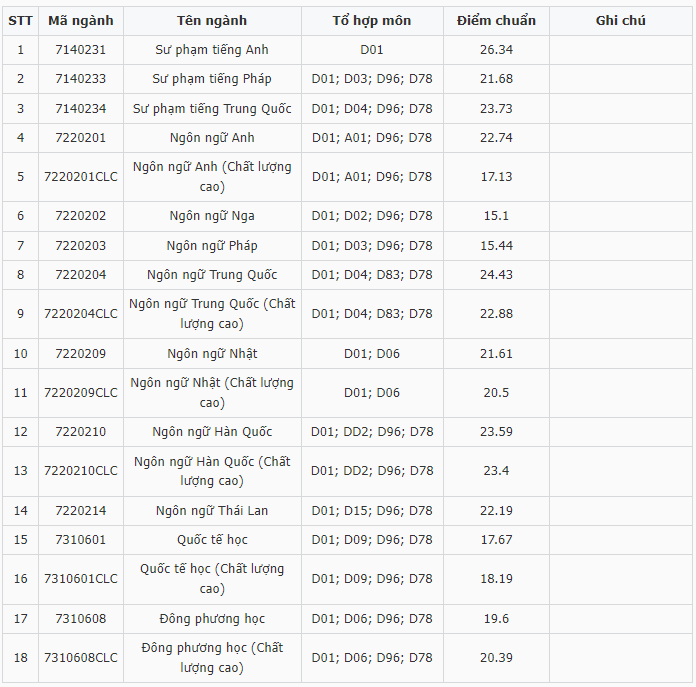Click score 20.5 in row 11
The height and width of the screenshot is (687, 696).
496,393
